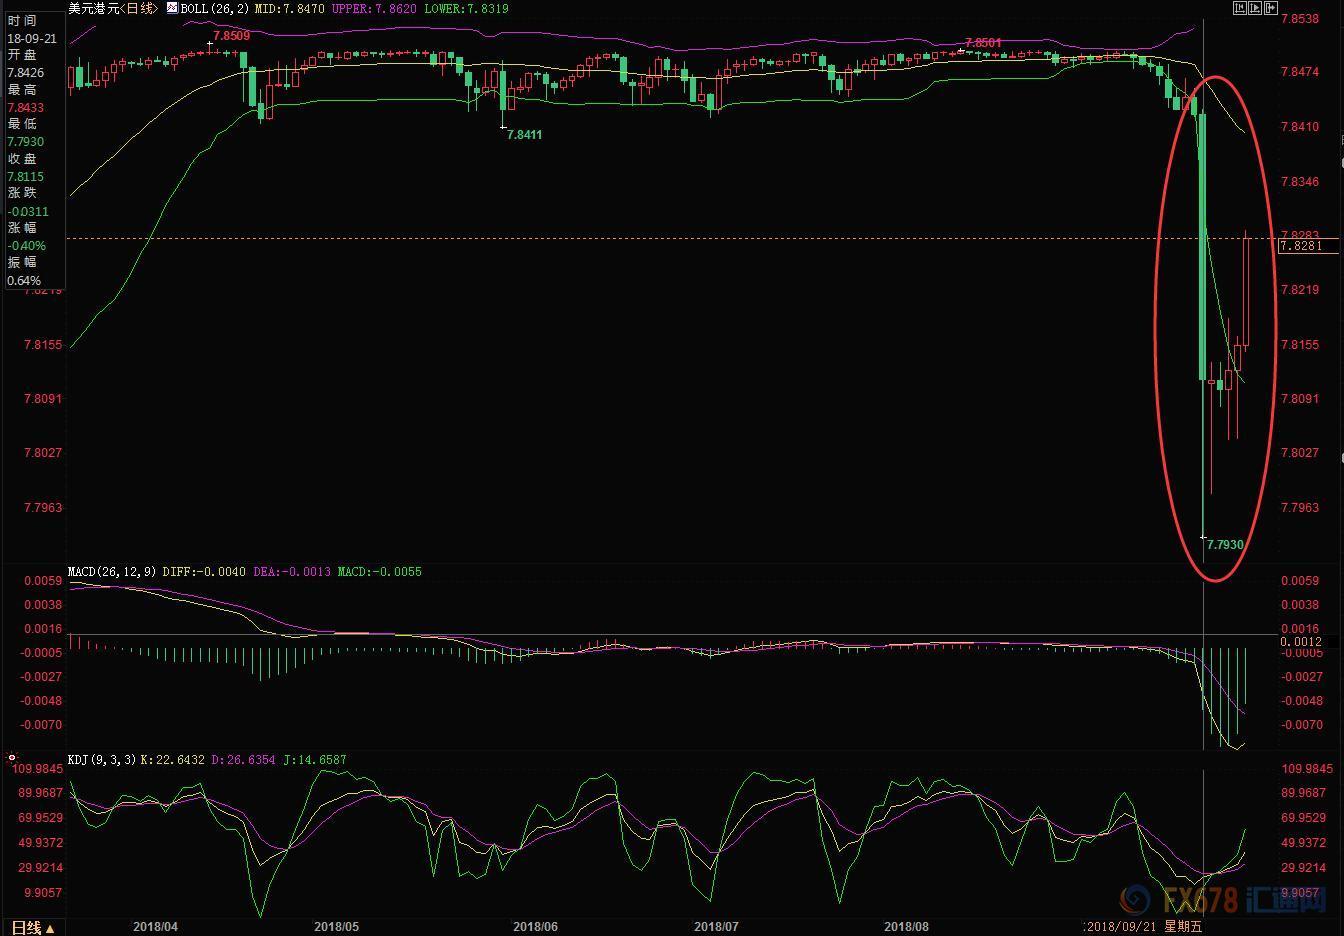Image resolution: width=1344 pixels, height=936 pixels.
Task: Click the DIFF:-0.0040 value
Action: (x=203, y=572)
